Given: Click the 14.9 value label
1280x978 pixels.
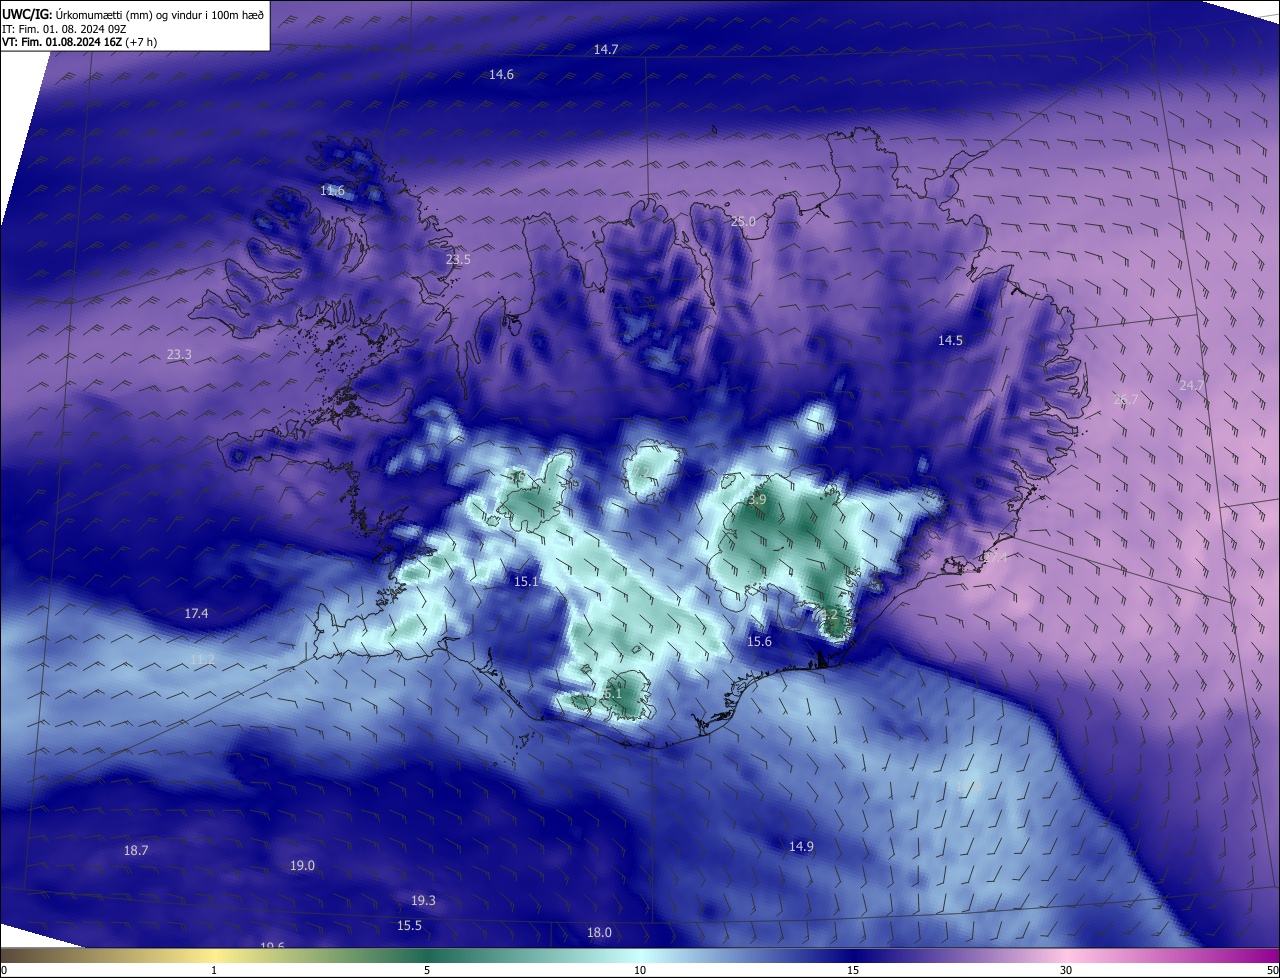Looking at the screenshot, I should [x=801, y=846].
